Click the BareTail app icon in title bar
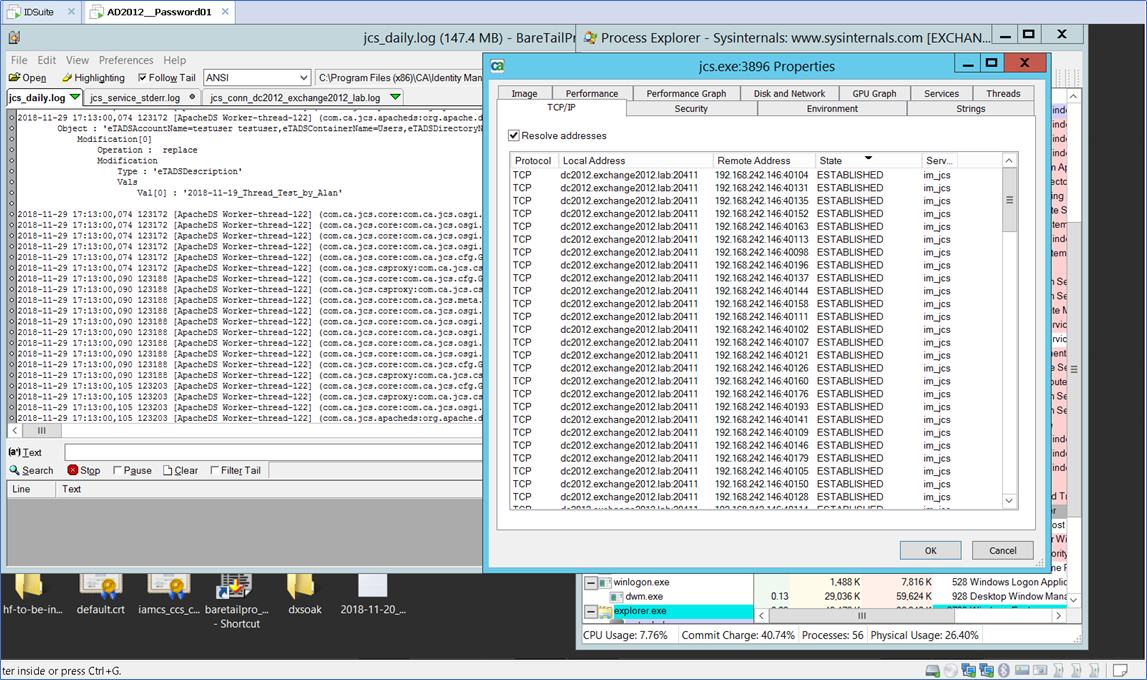This screenshot has width=1147, height=680. click(14, 37)
